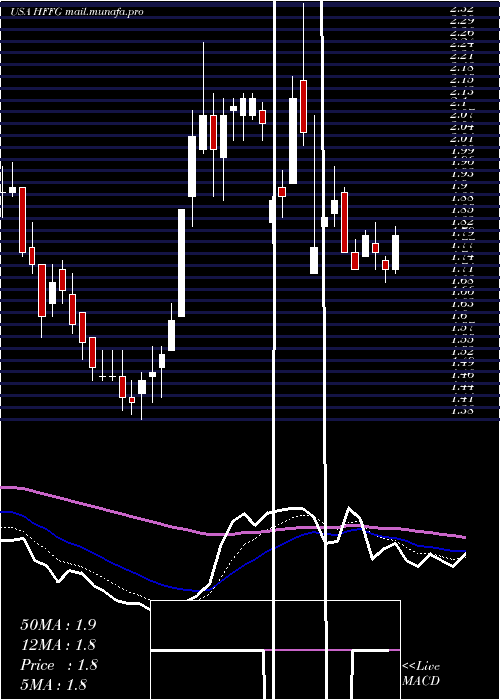Viewport: 500px width, 700px height.
Task: Click the Price : 1.8 legend entry
Action: coord(58,665)
